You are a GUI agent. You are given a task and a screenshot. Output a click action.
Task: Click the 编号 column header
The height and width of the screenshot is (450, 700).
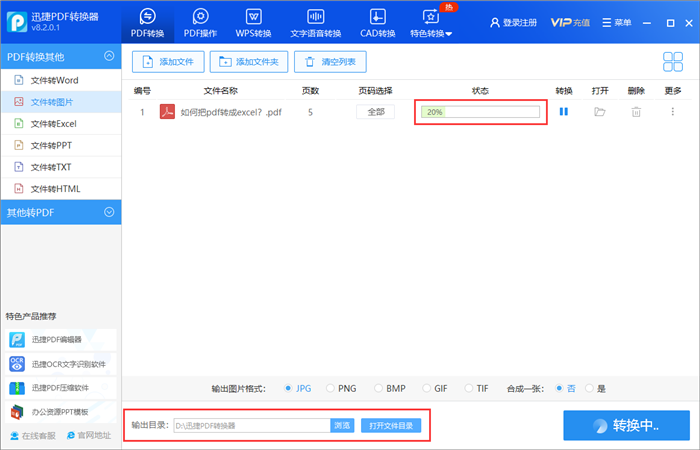coord(142,91)
